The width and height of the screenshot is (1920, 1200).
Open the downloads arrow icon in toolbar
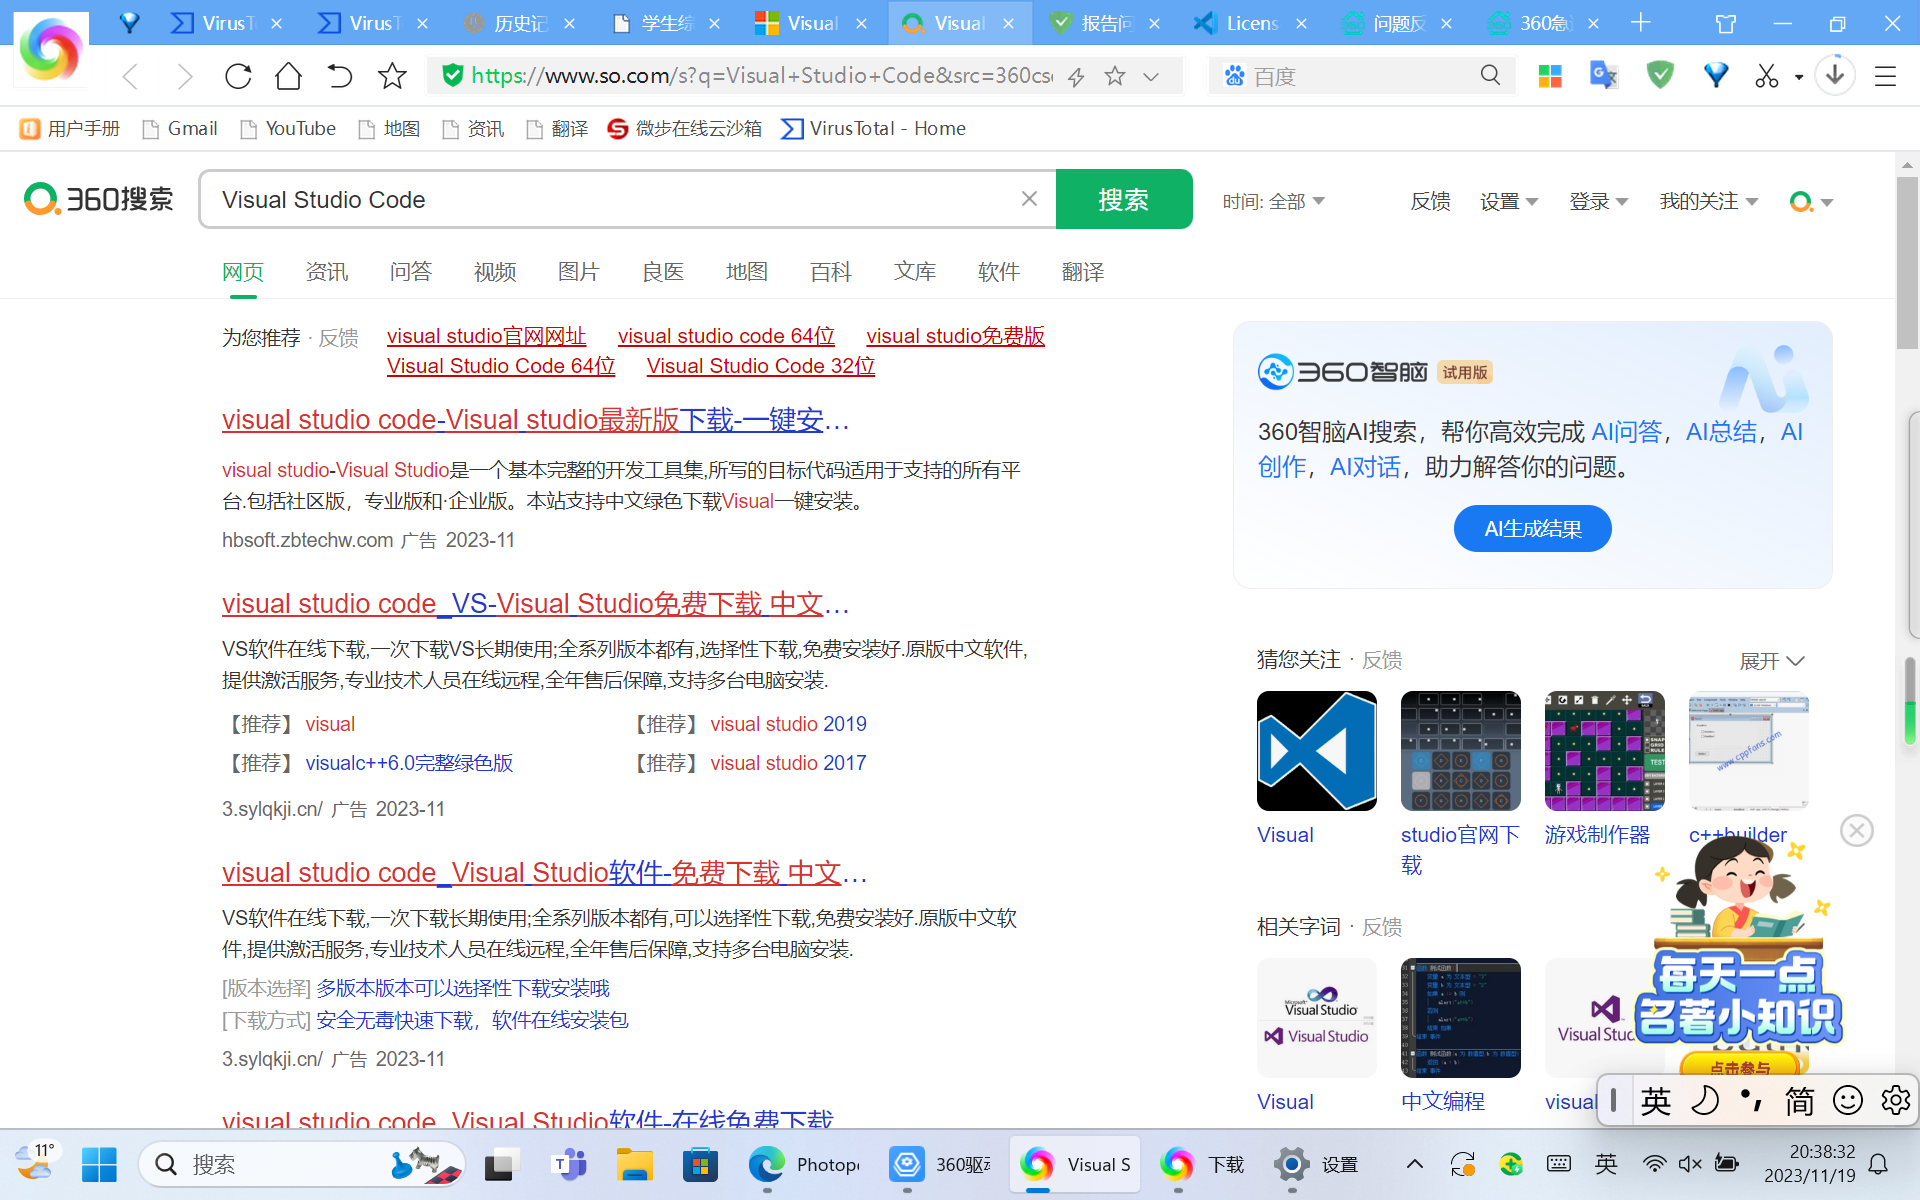click(x=1835, y=75)
